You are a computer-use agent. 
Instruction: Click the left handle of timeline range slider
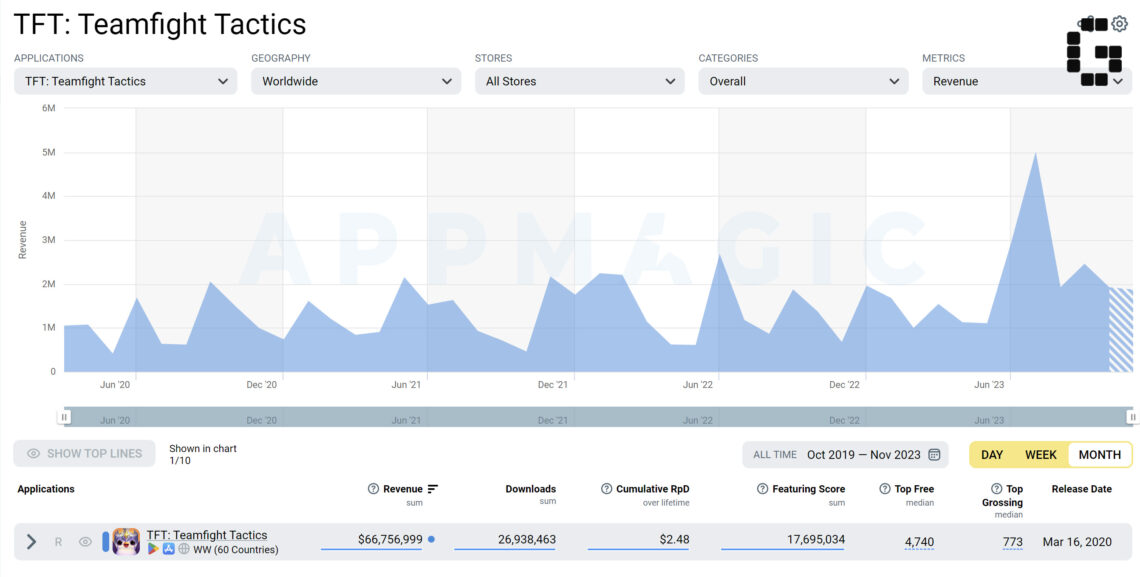[65, 417]
